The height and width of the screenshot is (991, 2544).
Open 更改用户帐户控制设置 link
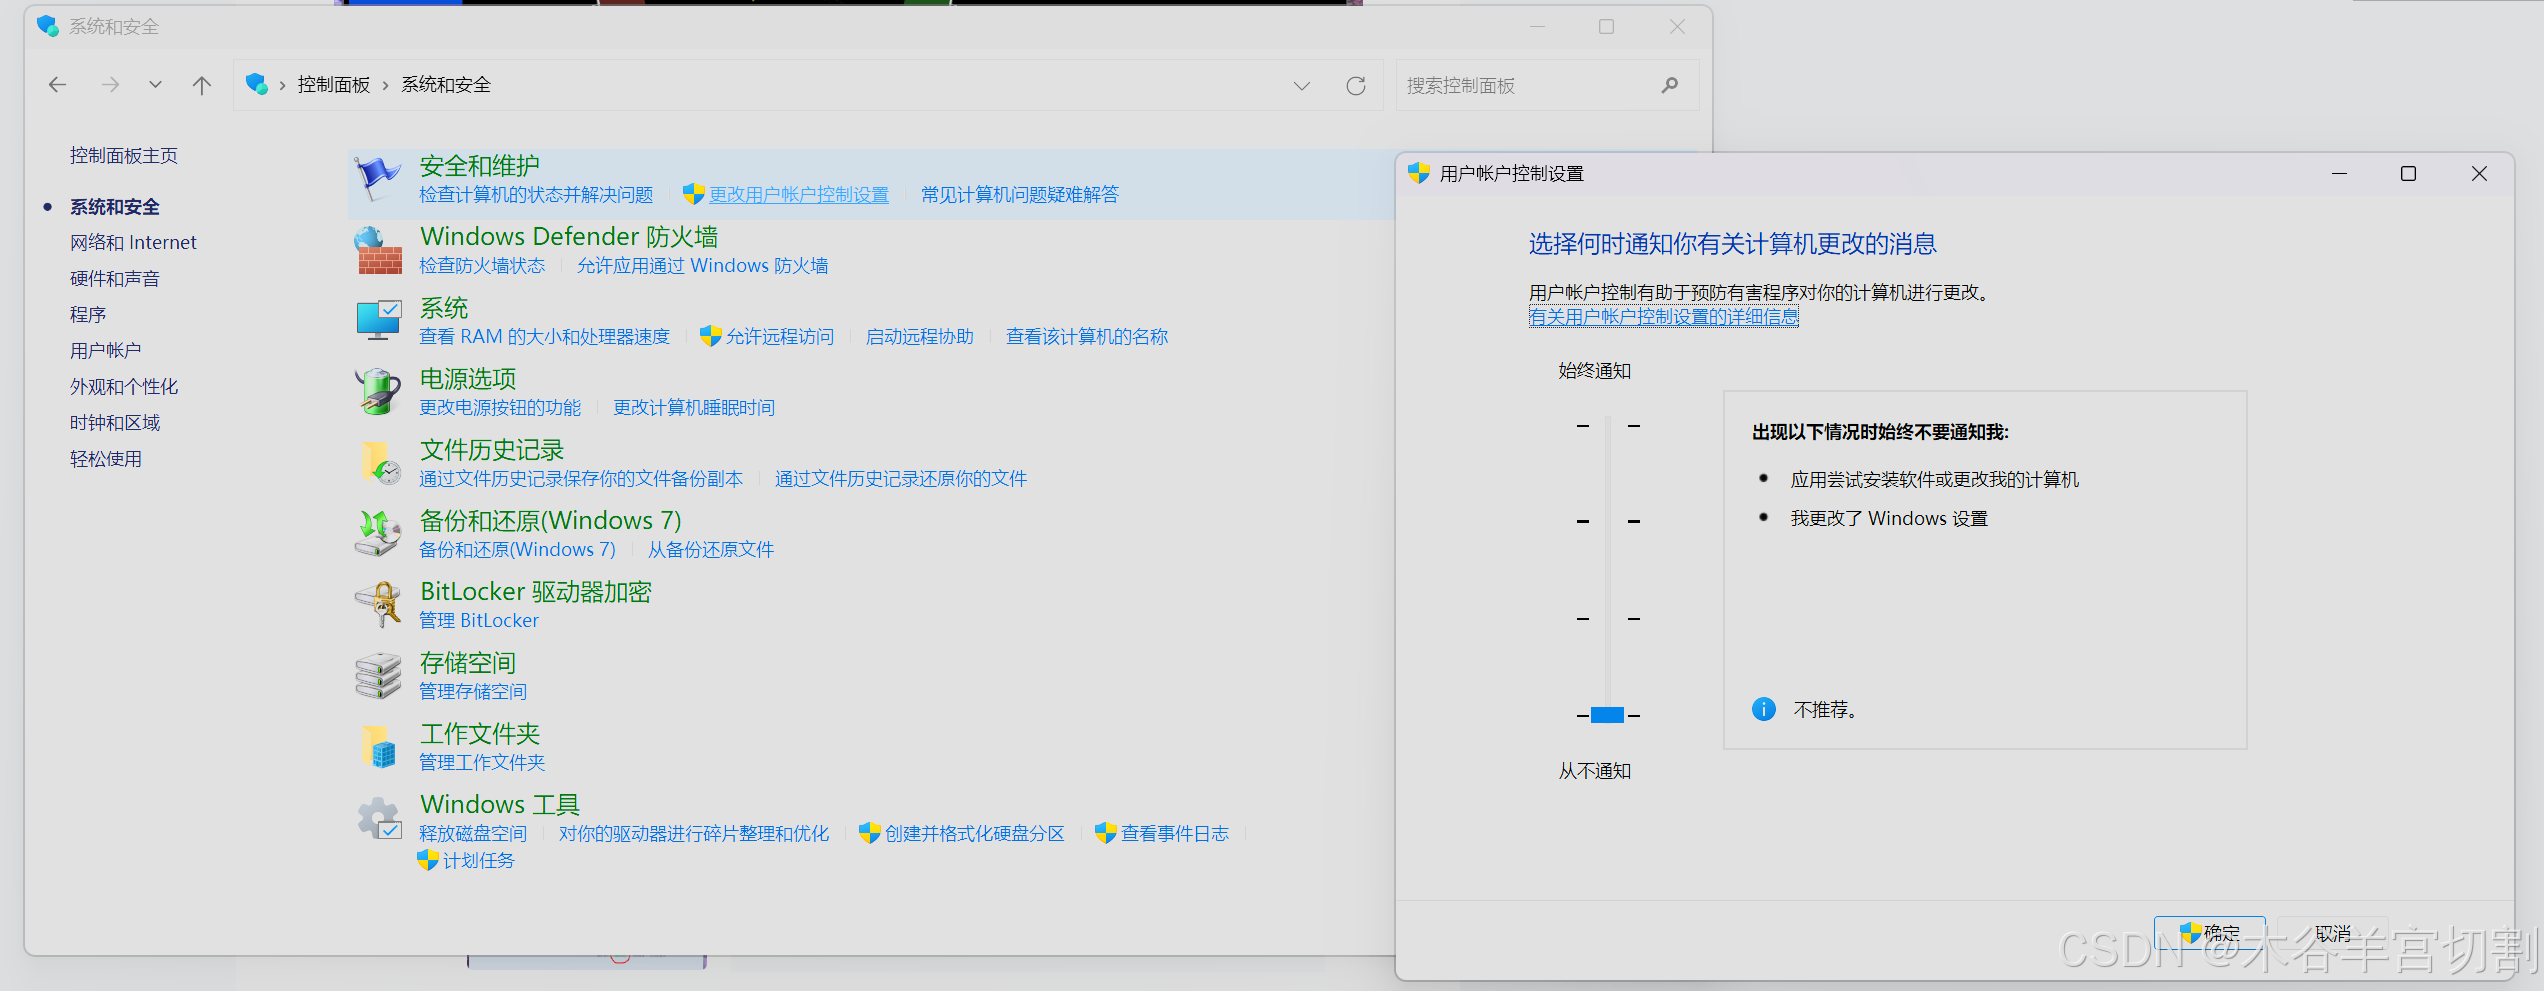798,194
